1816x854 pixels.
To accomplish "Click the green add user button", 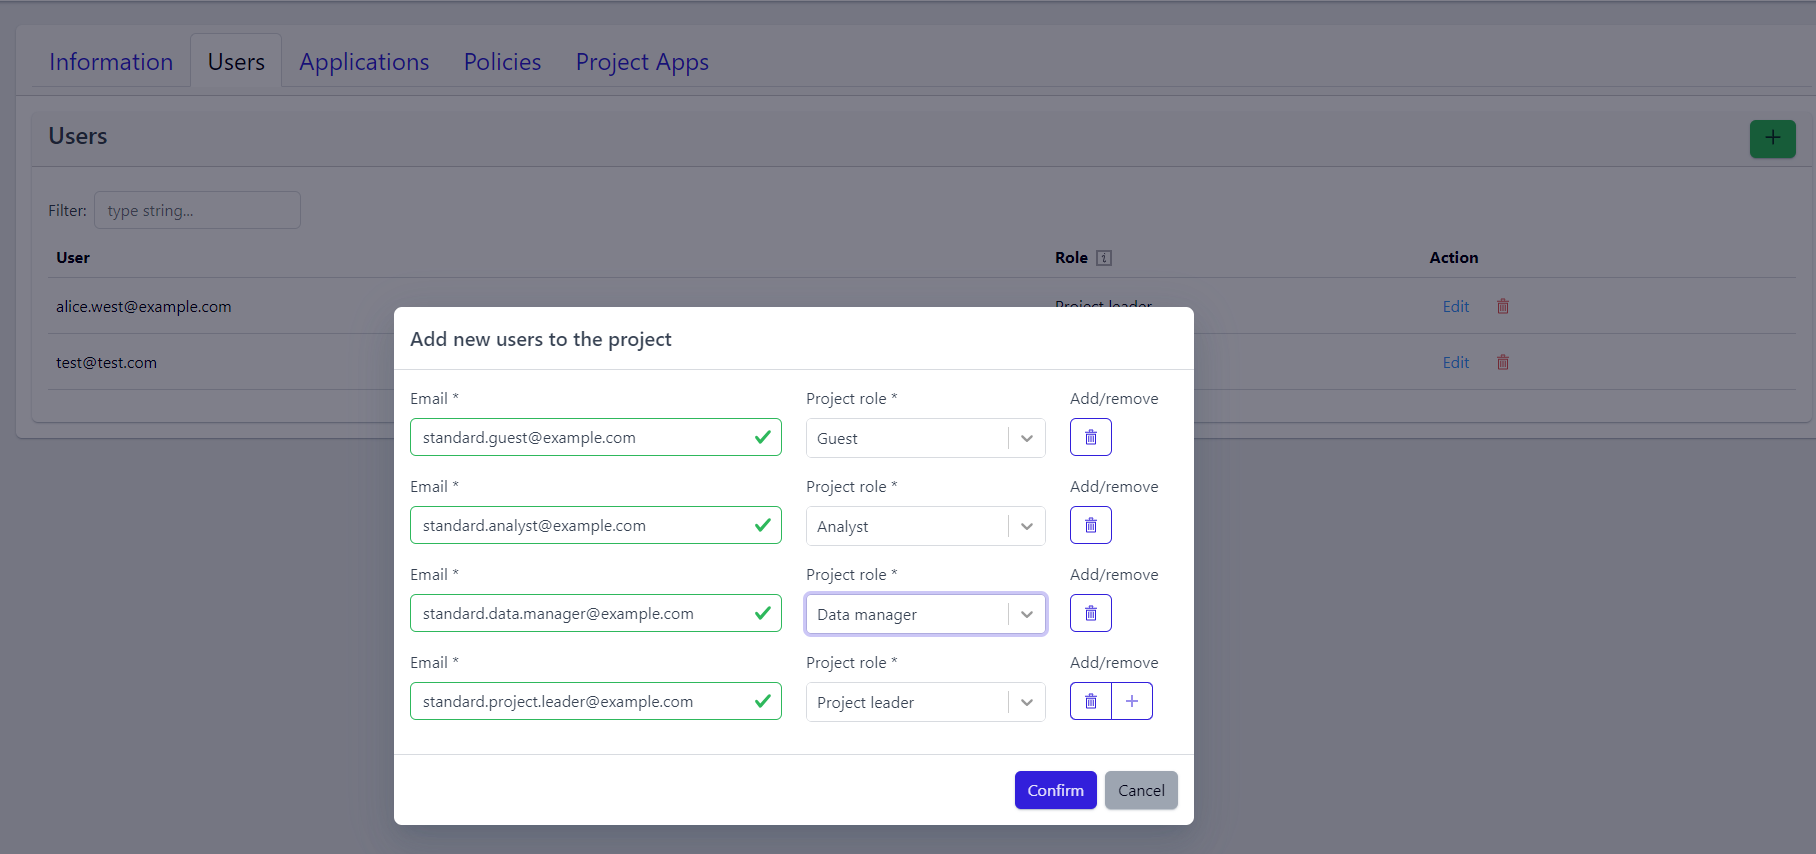I will pyautogui.click(x=1772, y=138).
